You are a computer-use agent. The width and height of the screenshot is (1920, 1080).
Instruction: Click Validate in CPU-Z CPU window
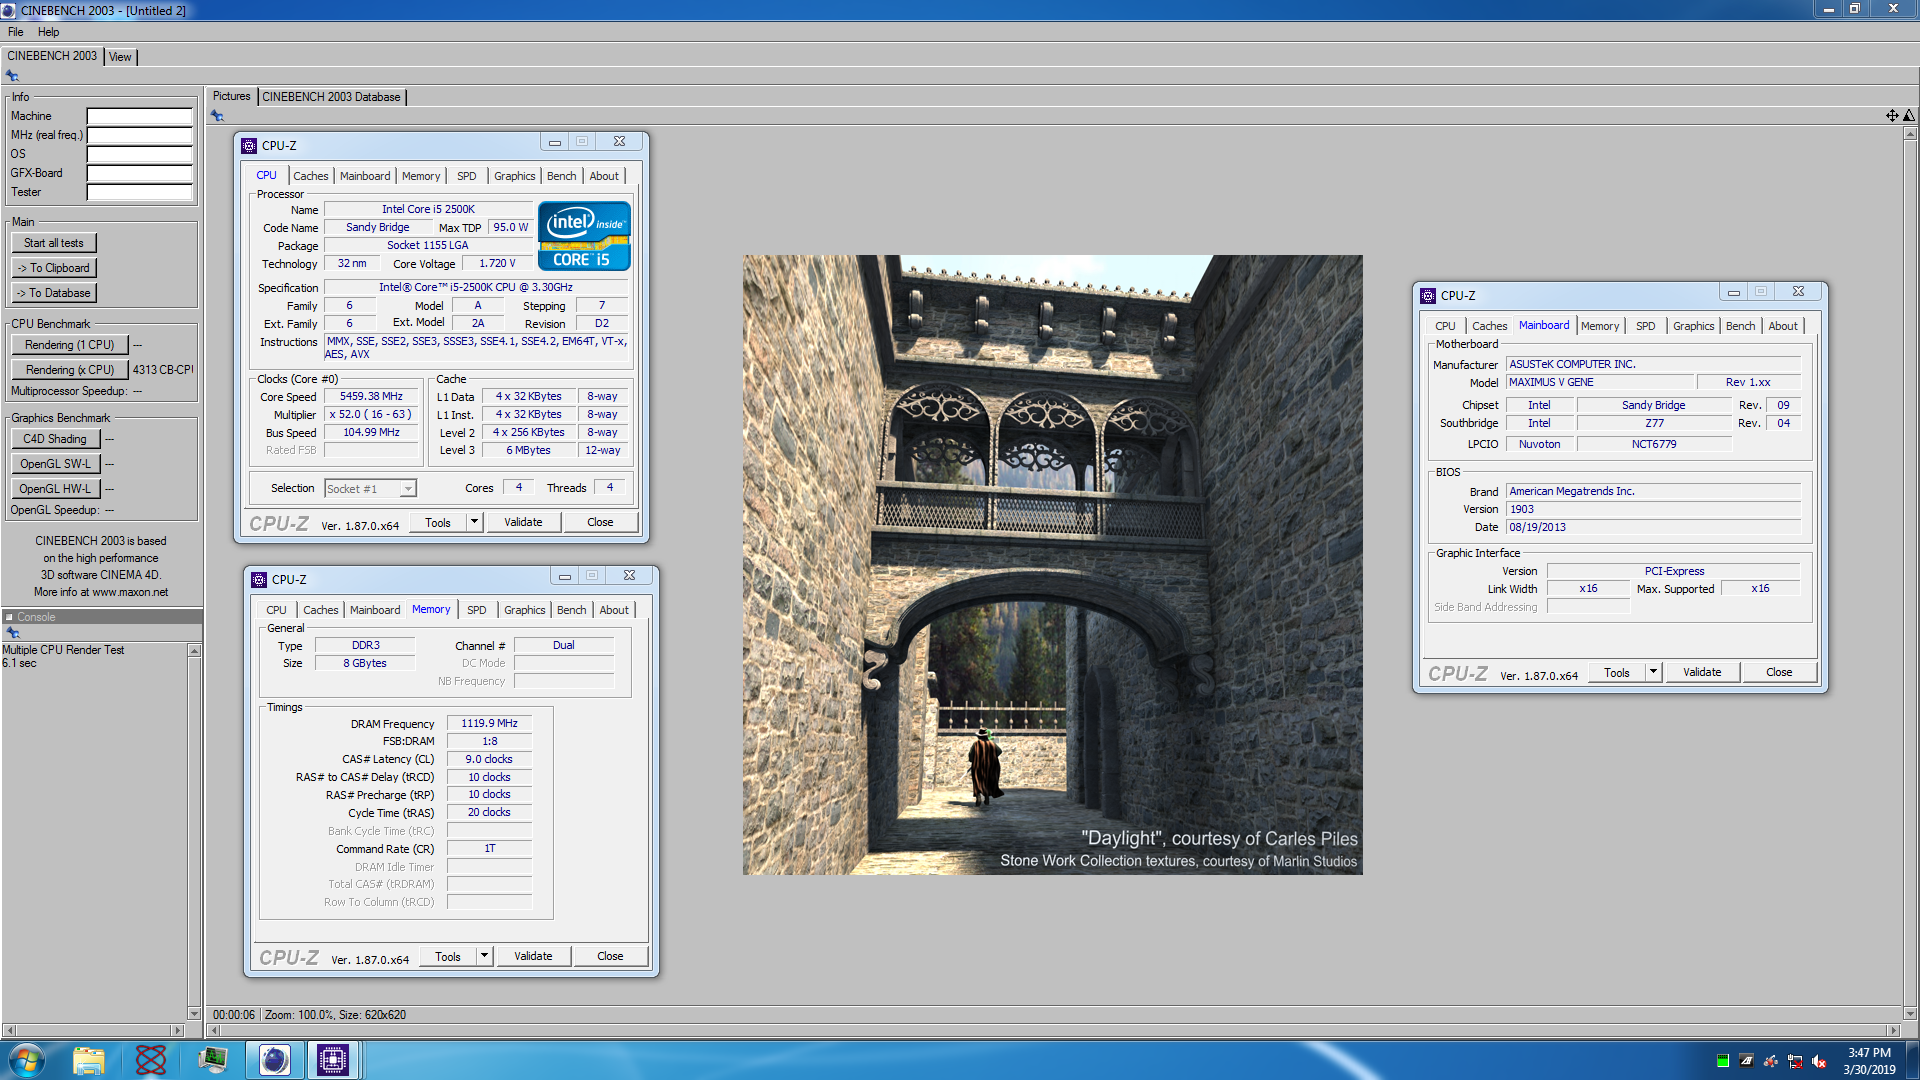(x=523, y=522)
